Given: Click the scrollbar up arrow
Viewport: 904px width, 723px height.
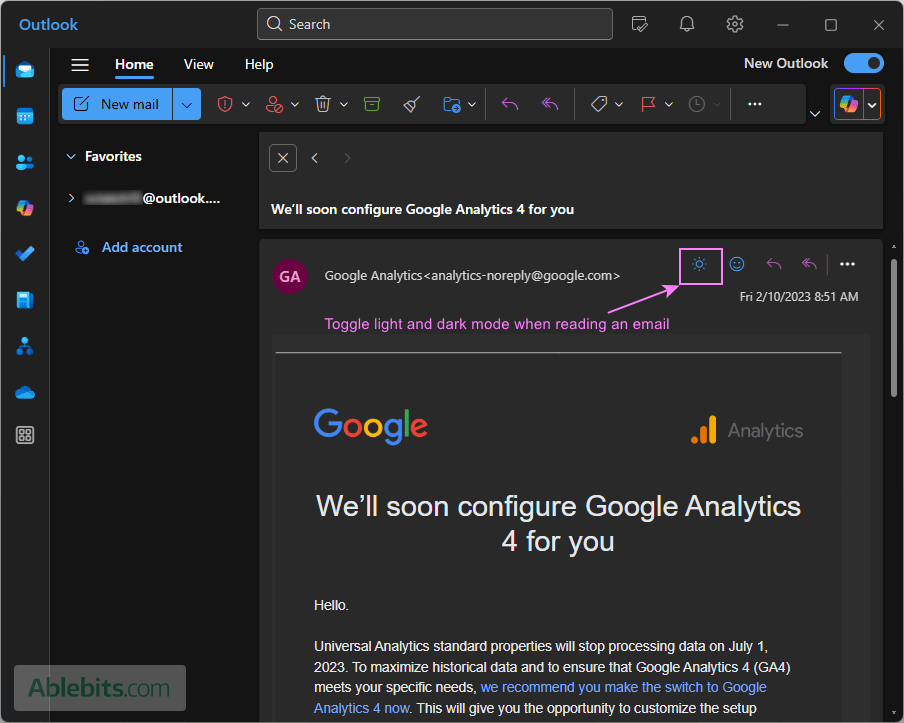Looking at the screenshot, I should (894, 247).
